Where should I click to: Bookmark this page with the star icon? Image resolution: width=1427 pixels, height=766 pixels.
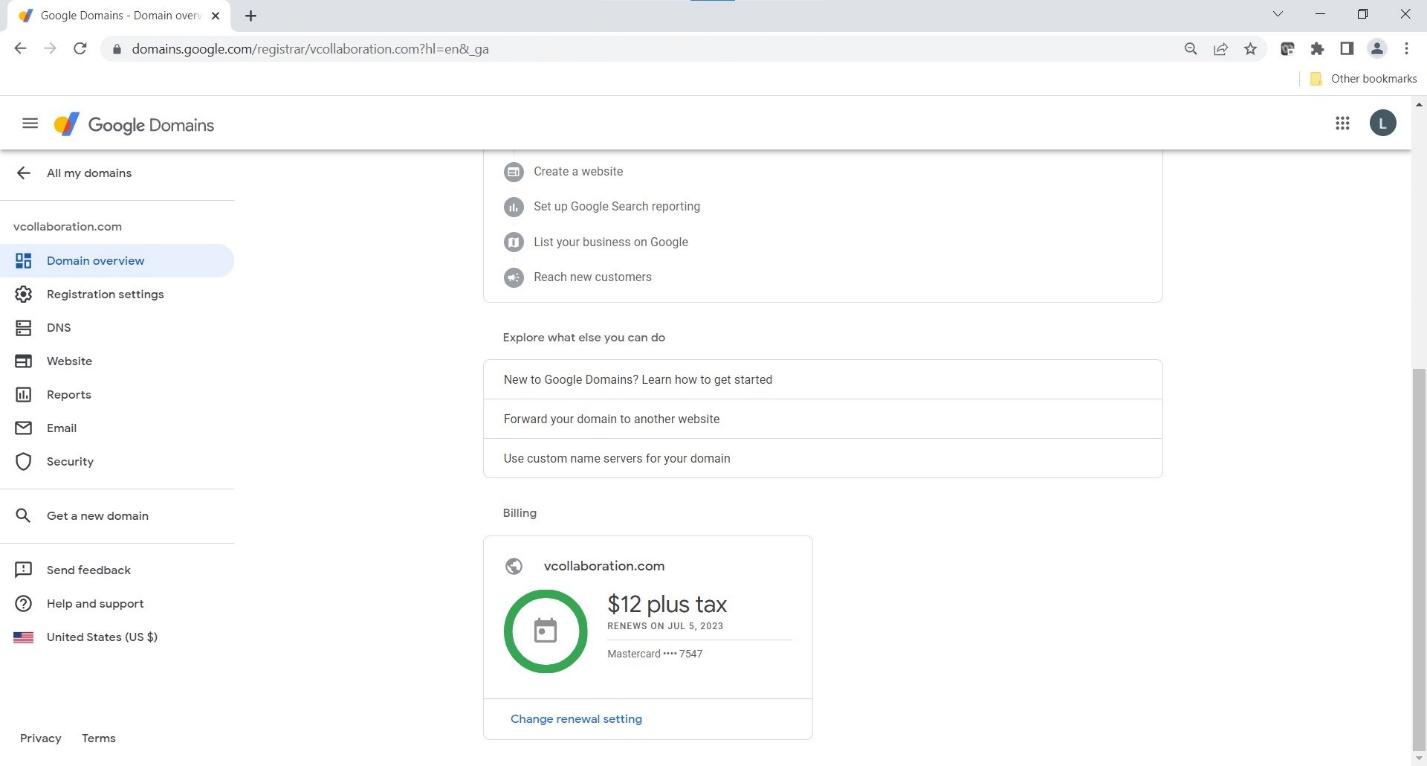1250,48
